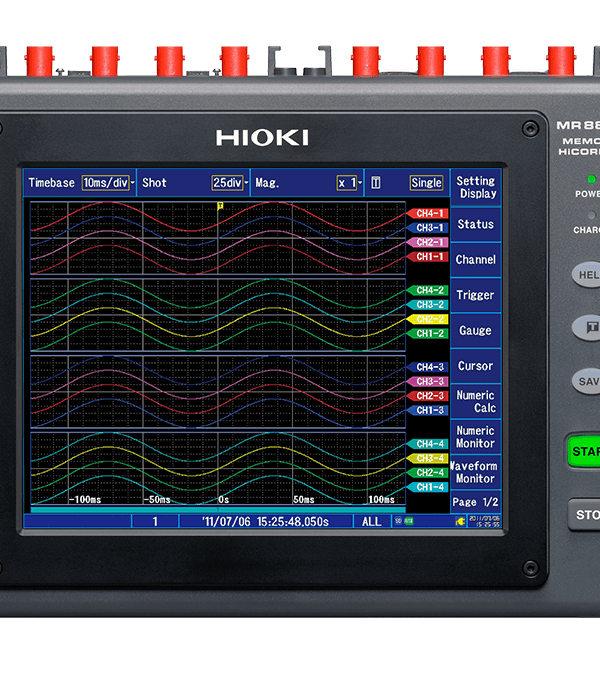The image size is (600, 694).
Task: Select the CH1-3 channel tag
Action: (x=428, y=410)
